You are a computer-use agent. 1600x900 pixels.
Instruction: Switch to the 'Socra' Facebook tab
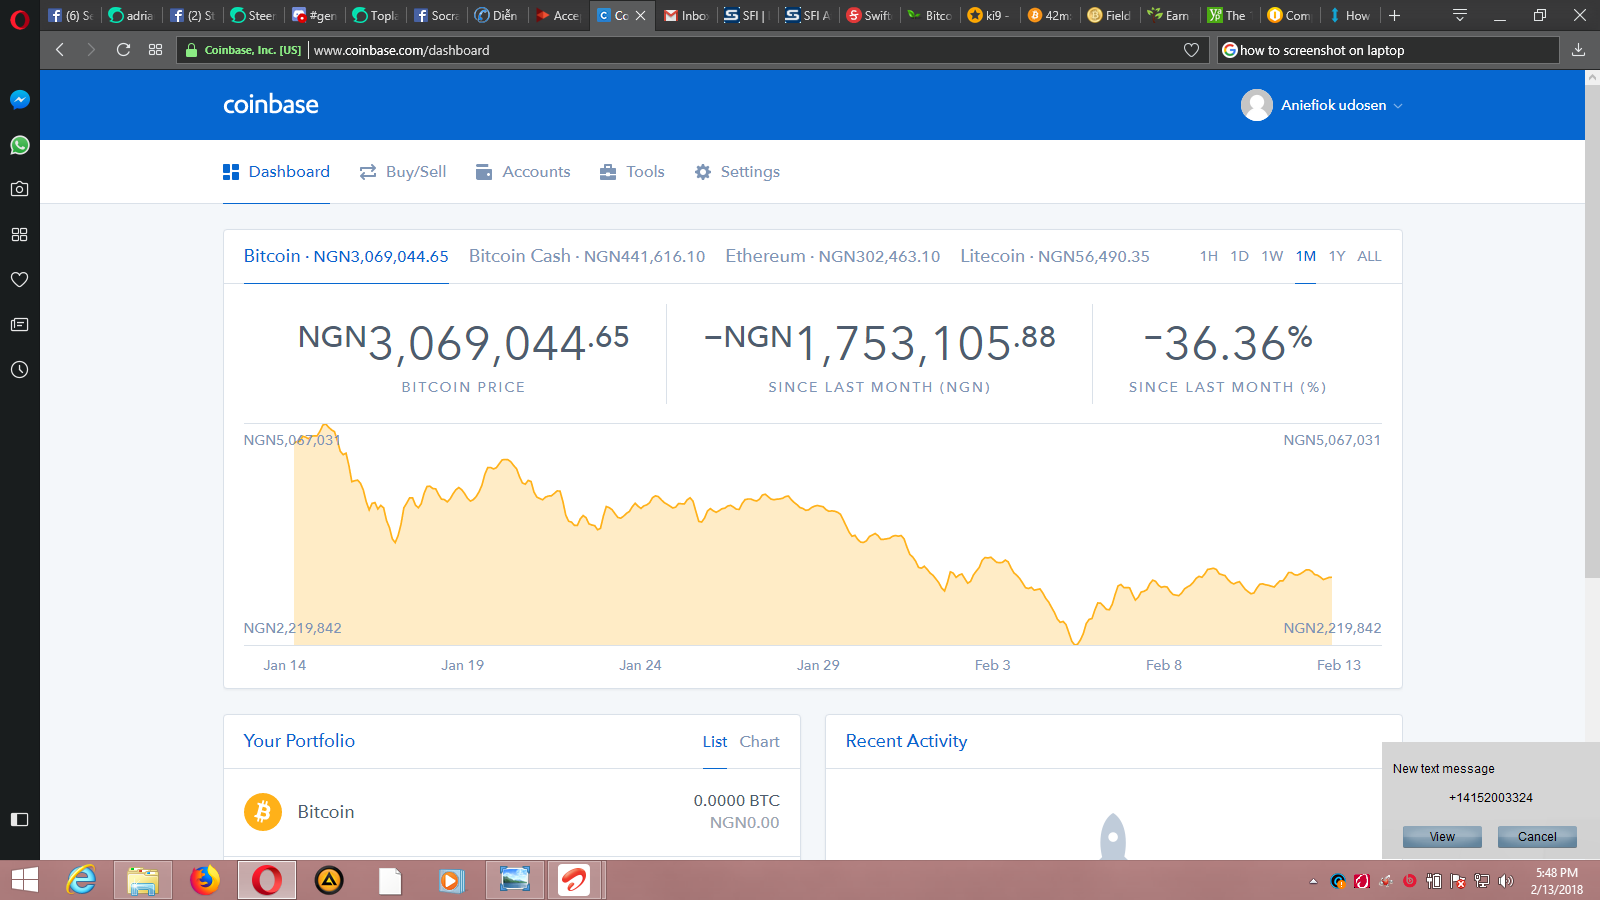tap(436, 15)
